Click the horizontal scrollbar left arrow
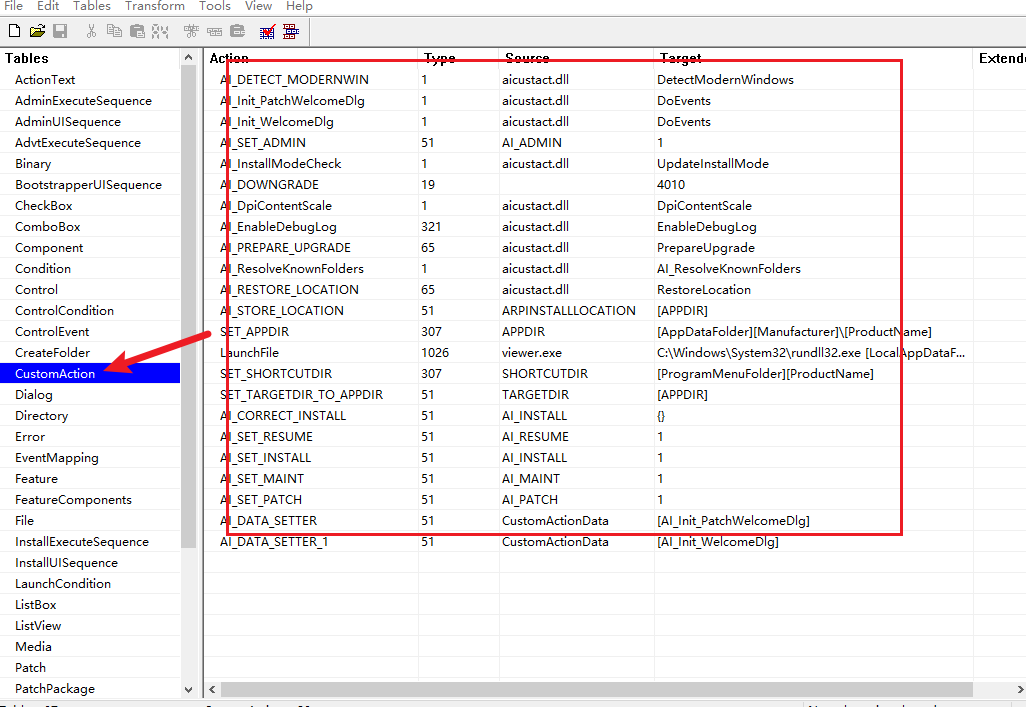 pyautogui.click(x=213, y=690)
